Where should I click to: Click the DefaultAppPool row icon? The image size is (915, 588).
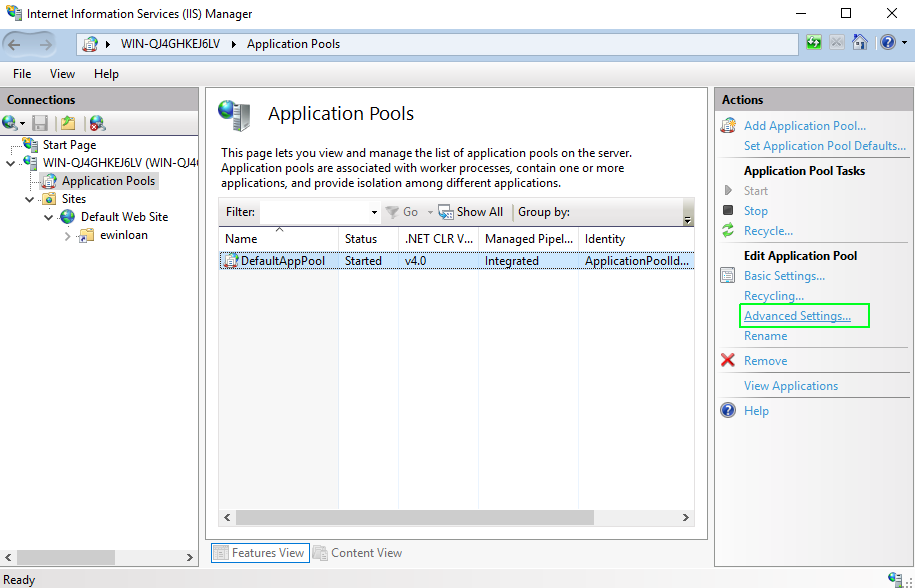coord(231,261)
